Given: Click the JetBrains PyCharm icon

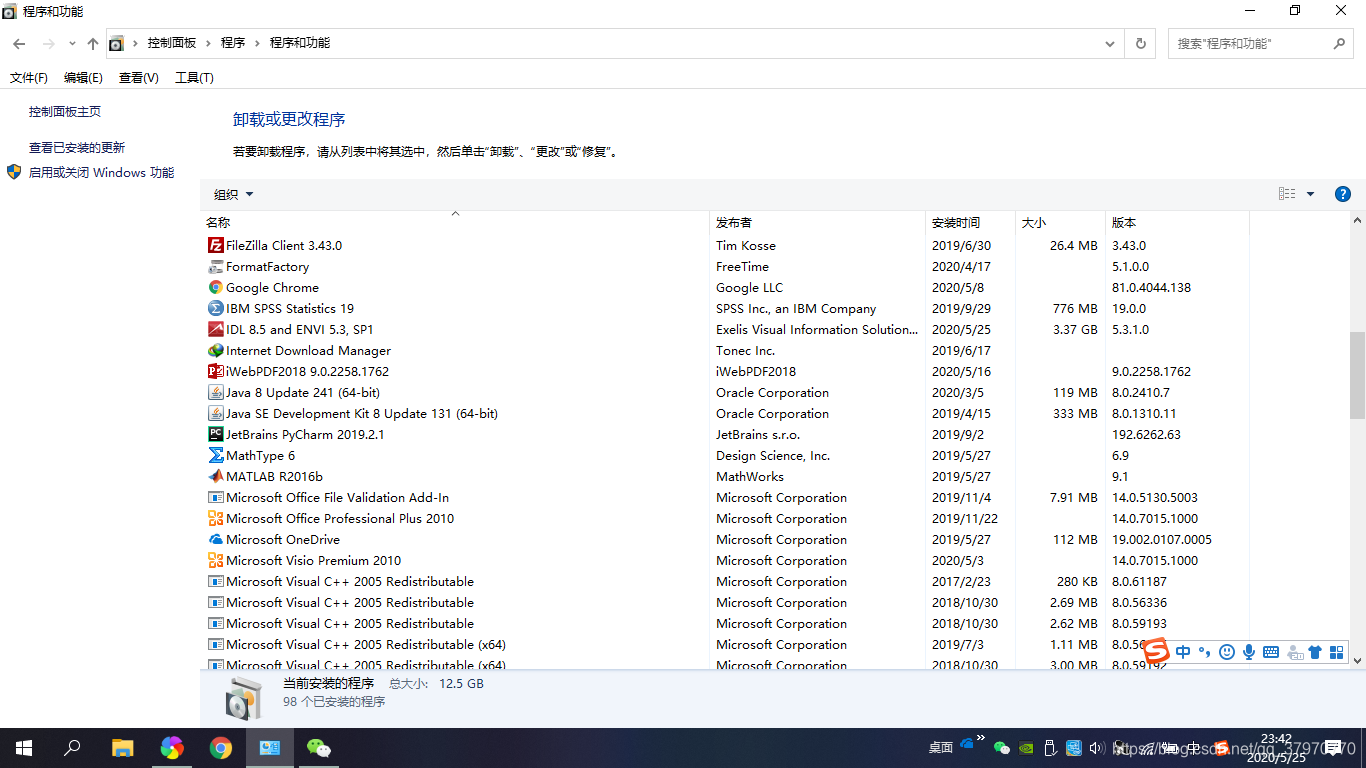Looking at the screenshot, I should coord(215,434).
